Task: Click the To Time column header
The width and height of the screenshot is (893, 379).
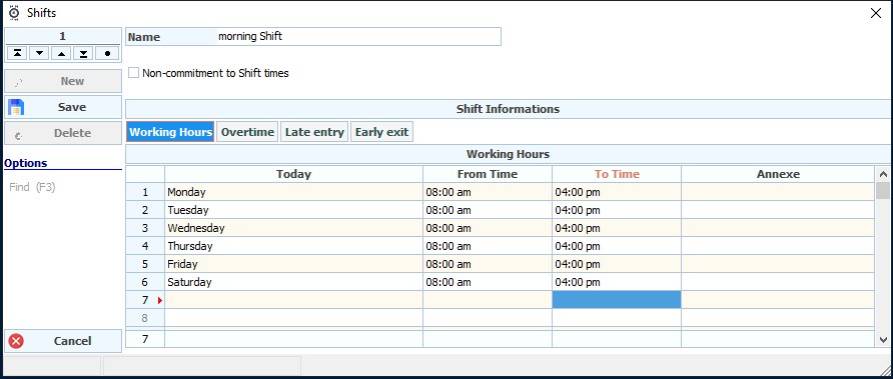Action: point(617,174)
